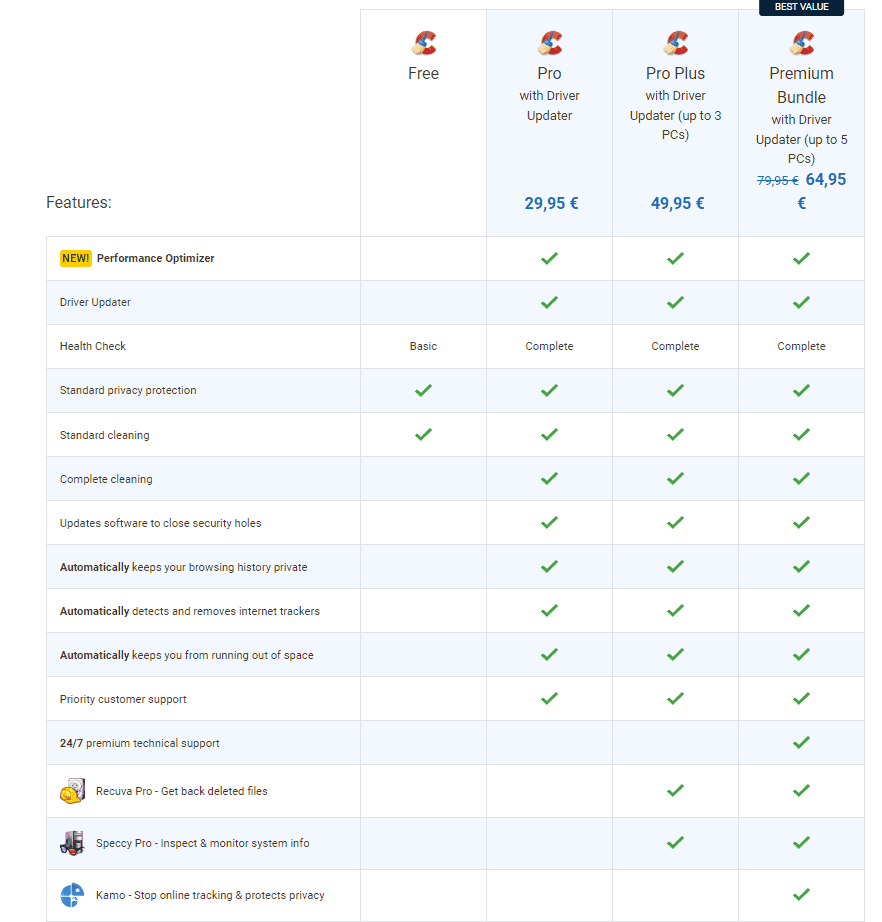
Task: Click the Health Check feature label
Action: 93,346
